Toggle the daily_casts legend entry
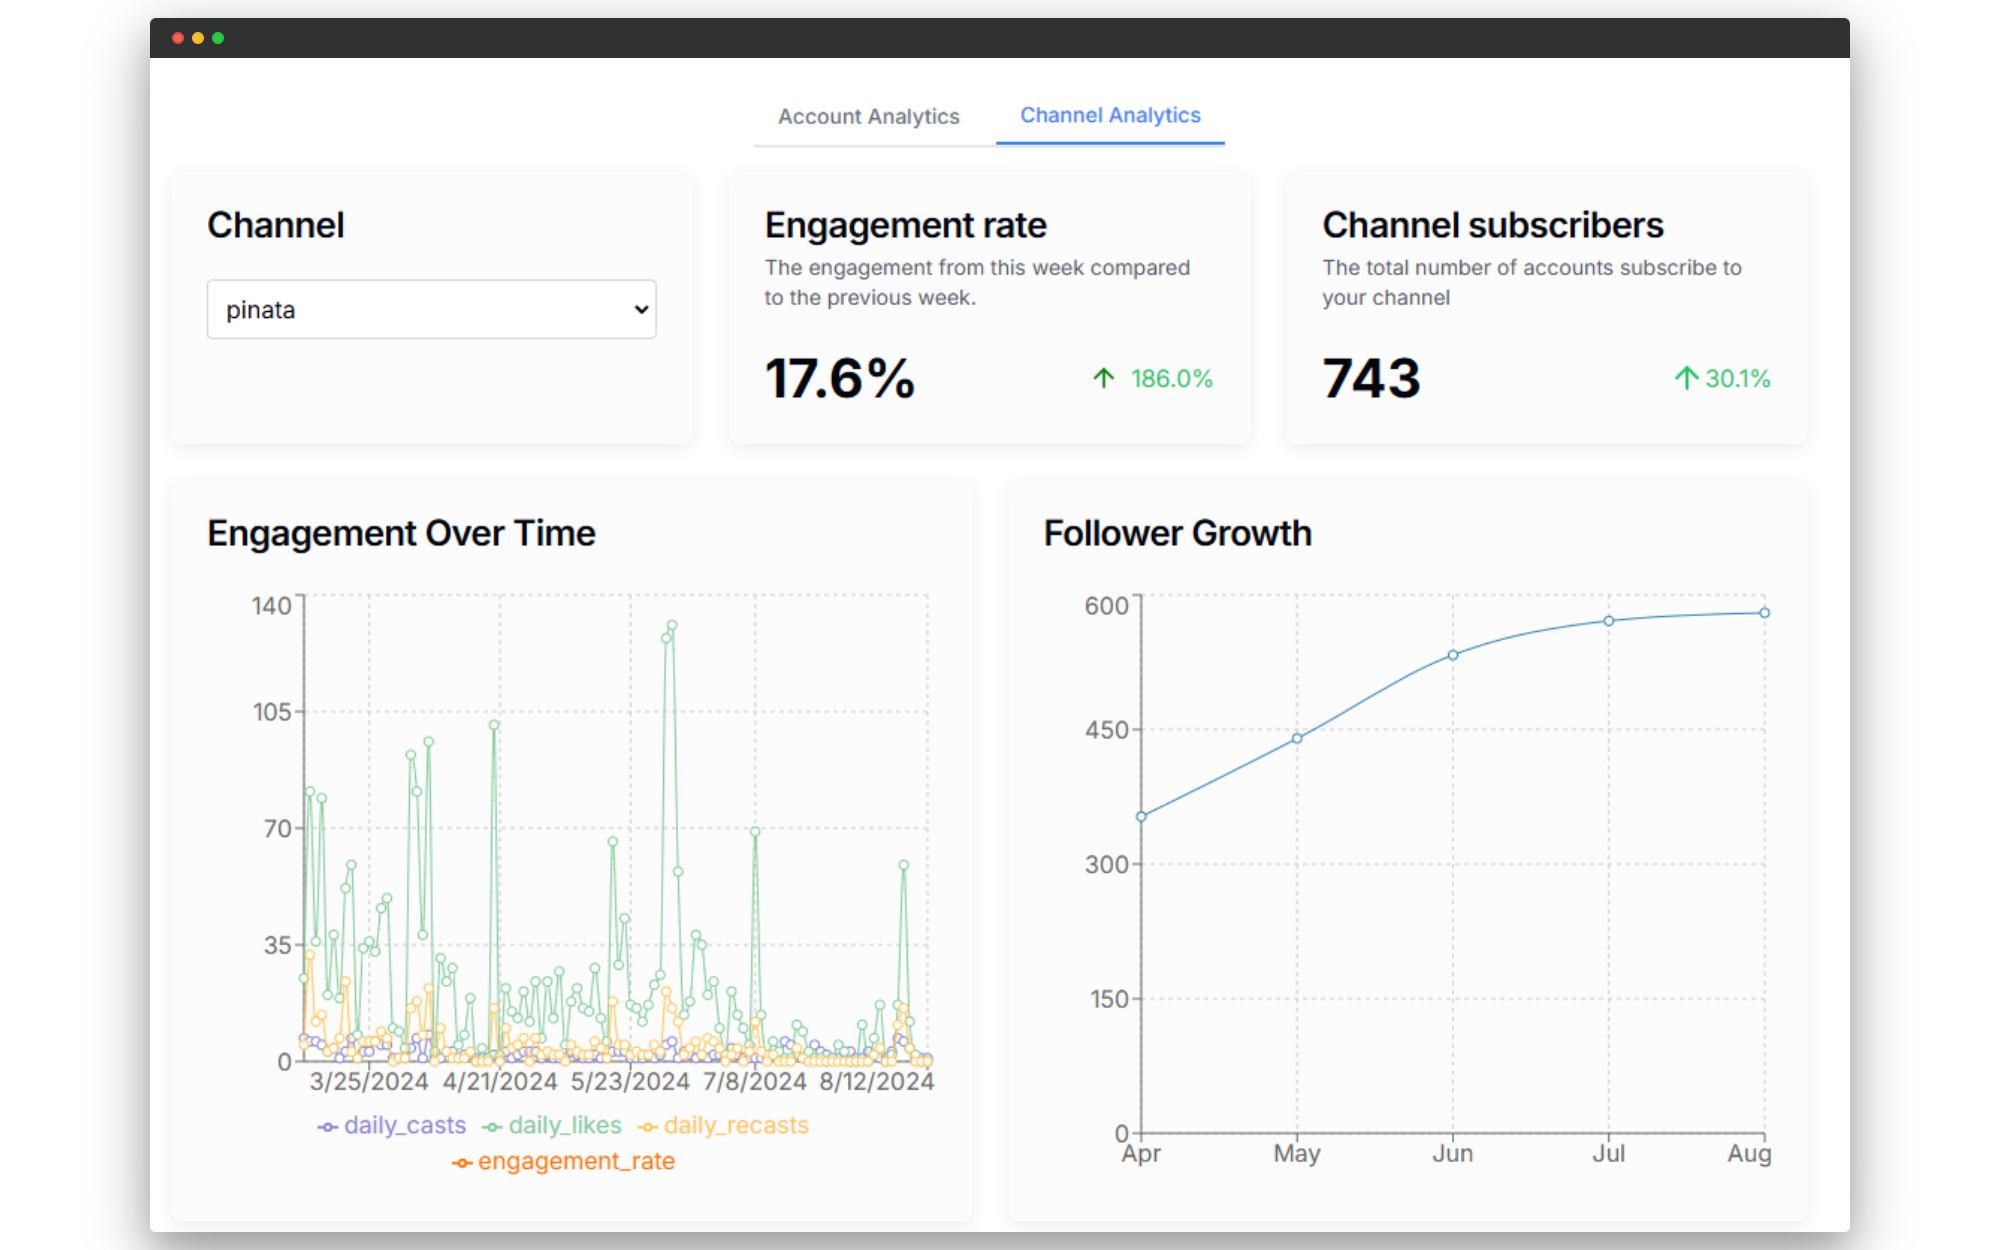 coord(392,1125)
